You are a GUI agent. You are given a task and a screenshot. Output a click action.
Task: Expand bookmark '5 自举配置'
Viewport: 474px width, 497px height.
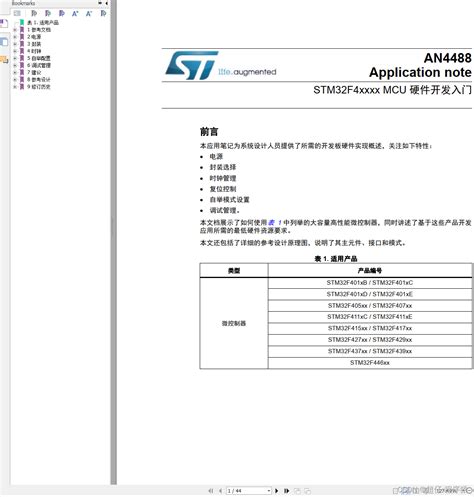(x=15, y=58)
